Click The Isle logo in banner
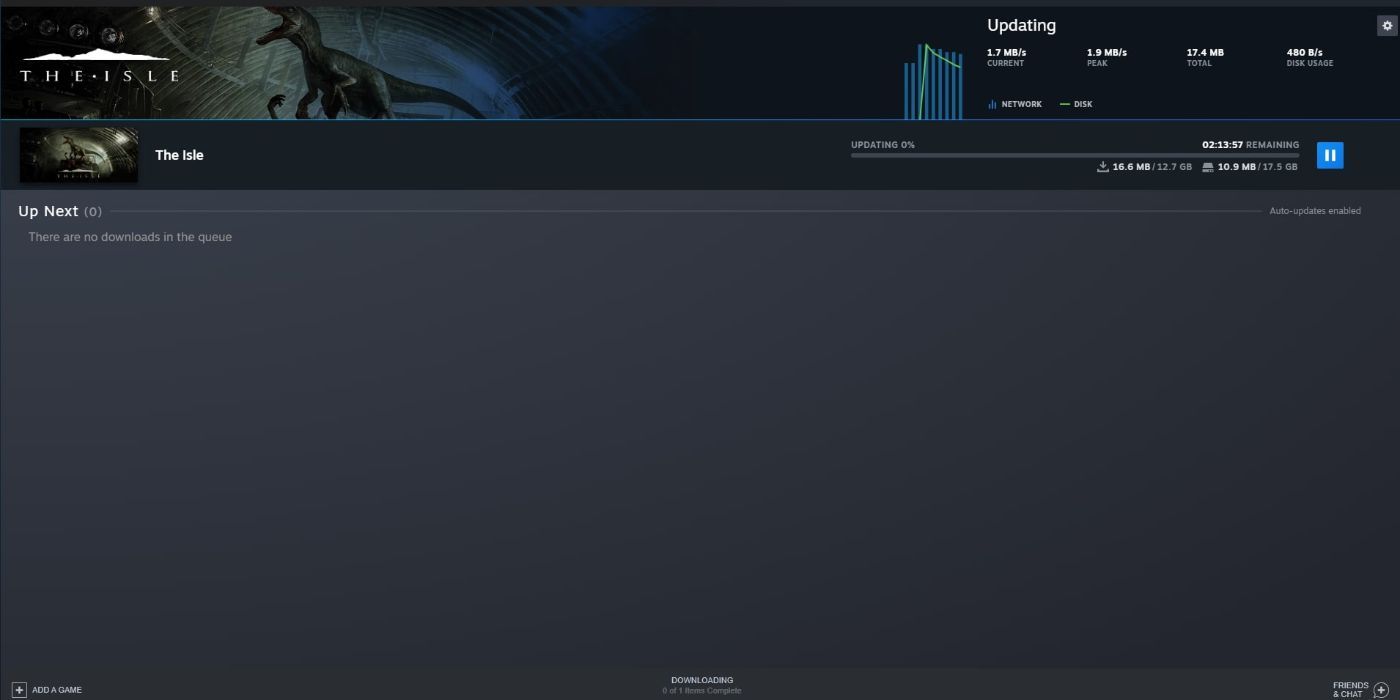 pyautogui.click(x=100, y=67)
